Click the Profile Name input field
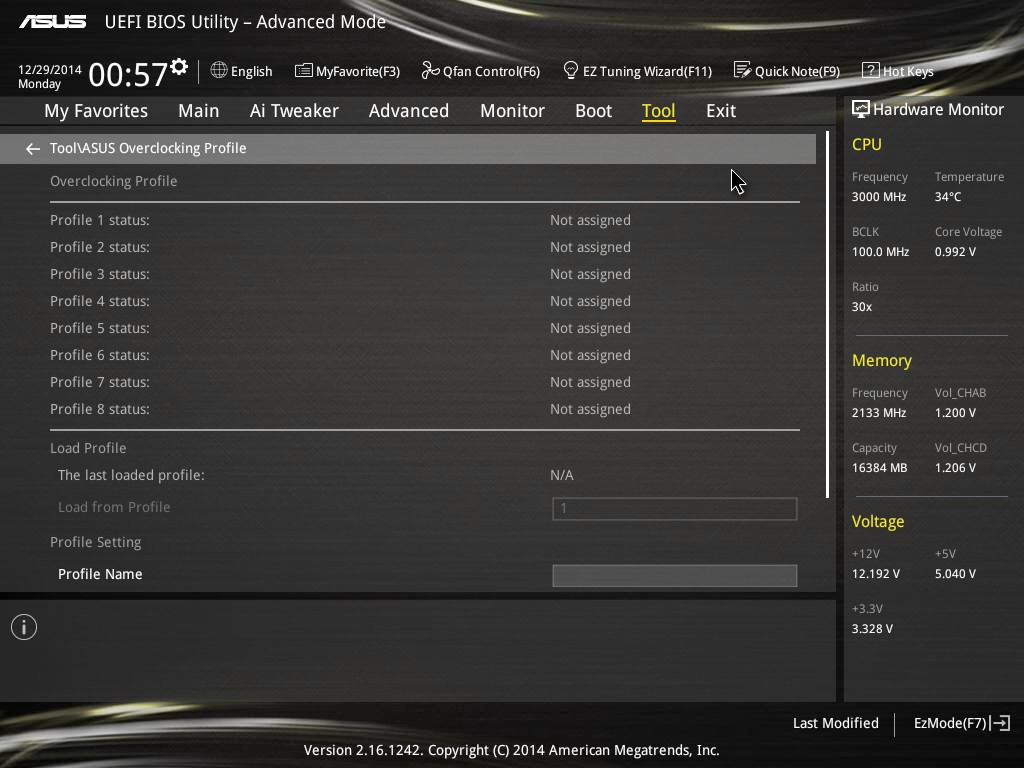This screenshot has width=1024, height=768. coord(675,575)
